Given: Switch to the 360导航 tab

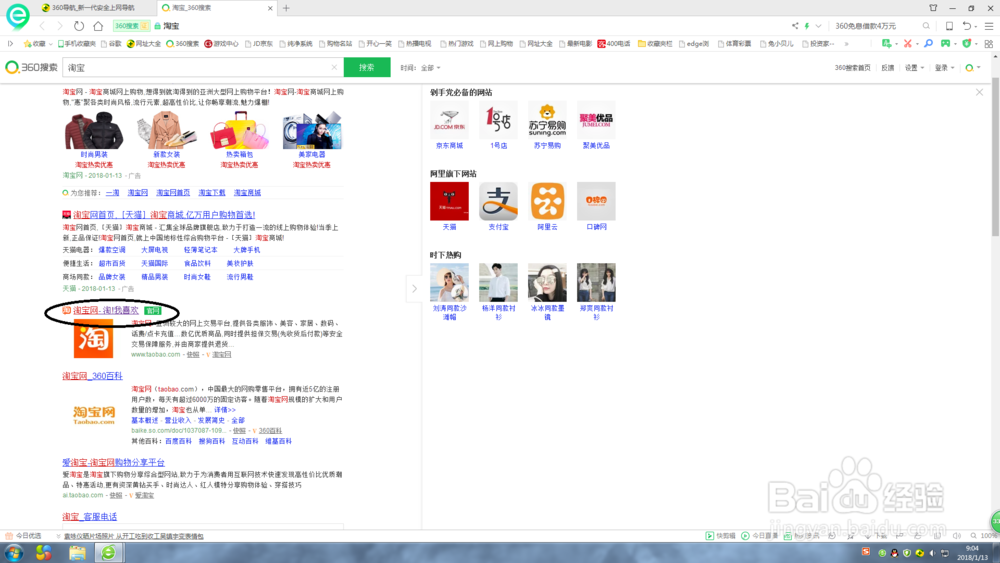Looking at the screenshot, I should [92, 8].
